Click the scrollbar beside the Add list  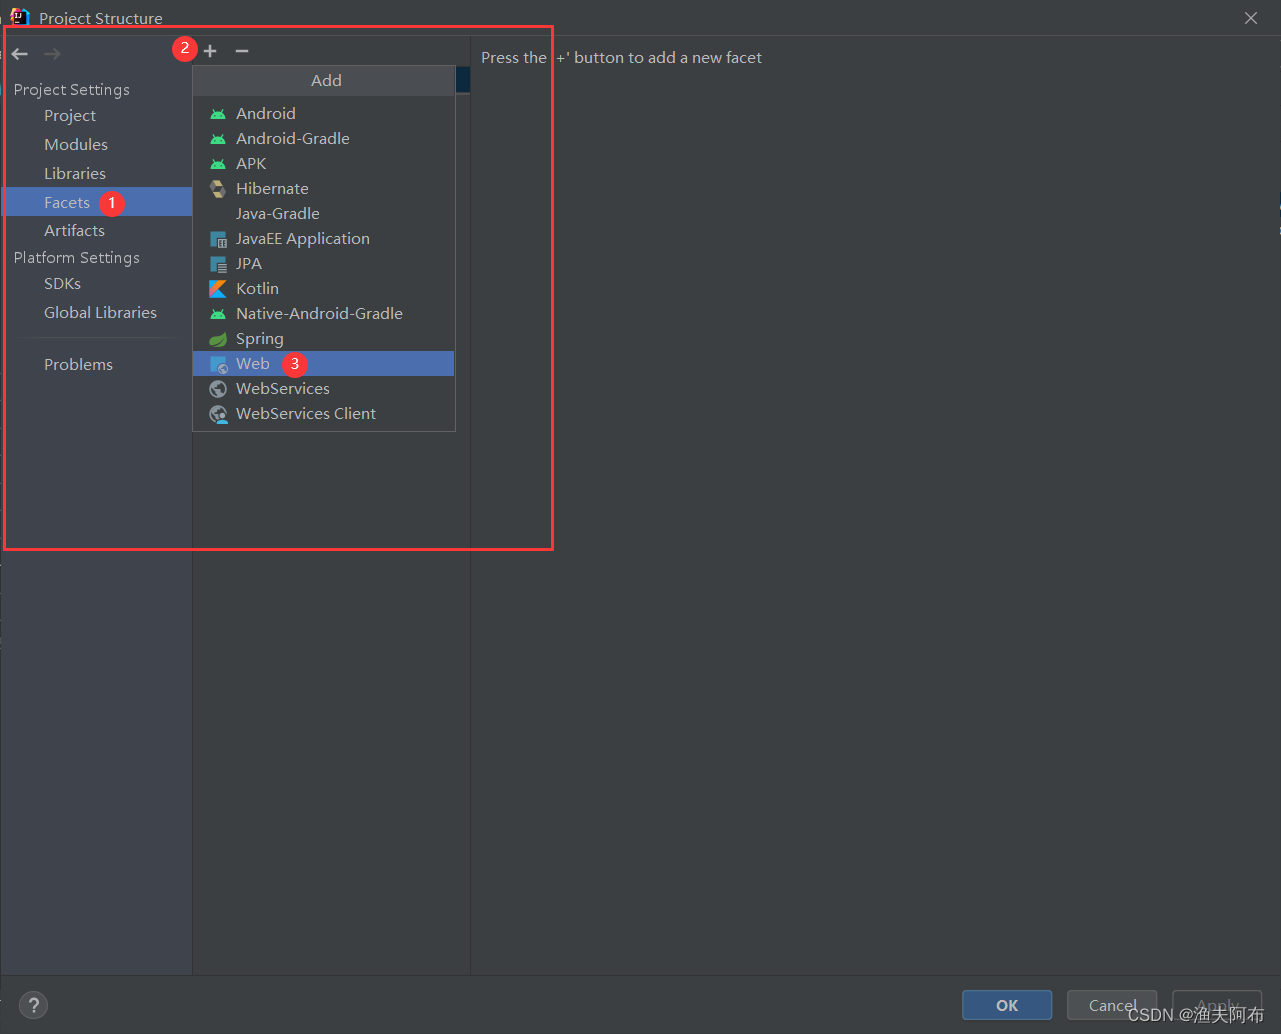[461, 80]
